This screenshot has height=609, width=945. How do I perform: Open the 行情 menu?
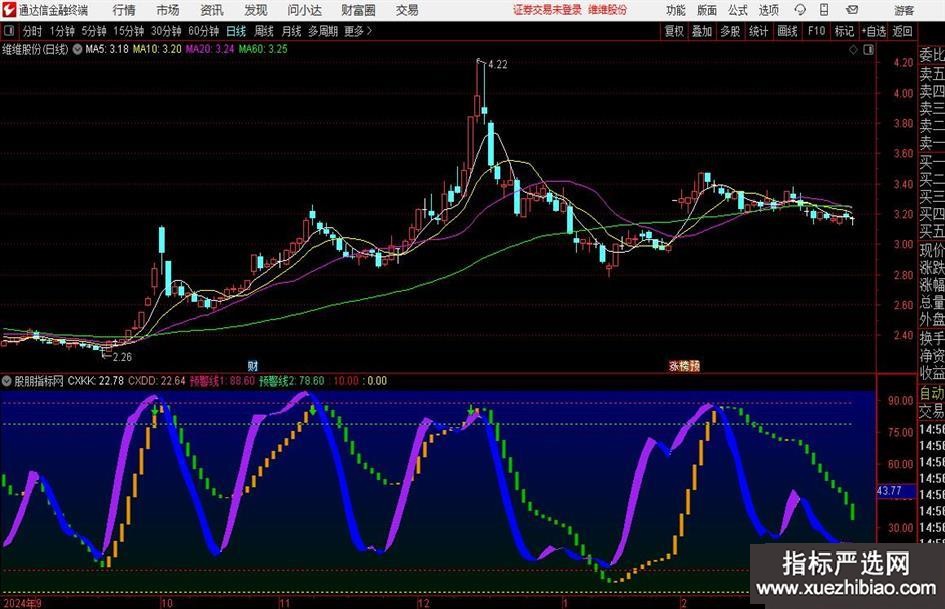click(124, 10)
